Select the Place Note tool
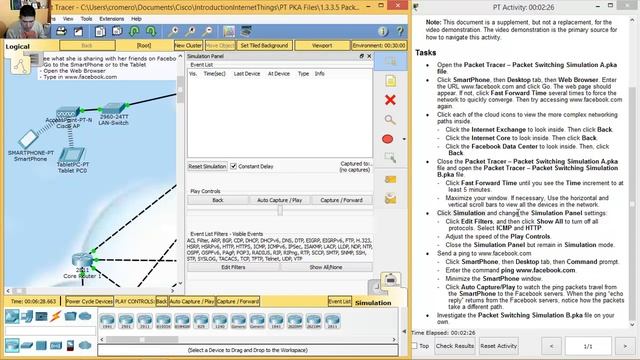The width and height of the screenshot is (640, 360). tap(390, 81)
